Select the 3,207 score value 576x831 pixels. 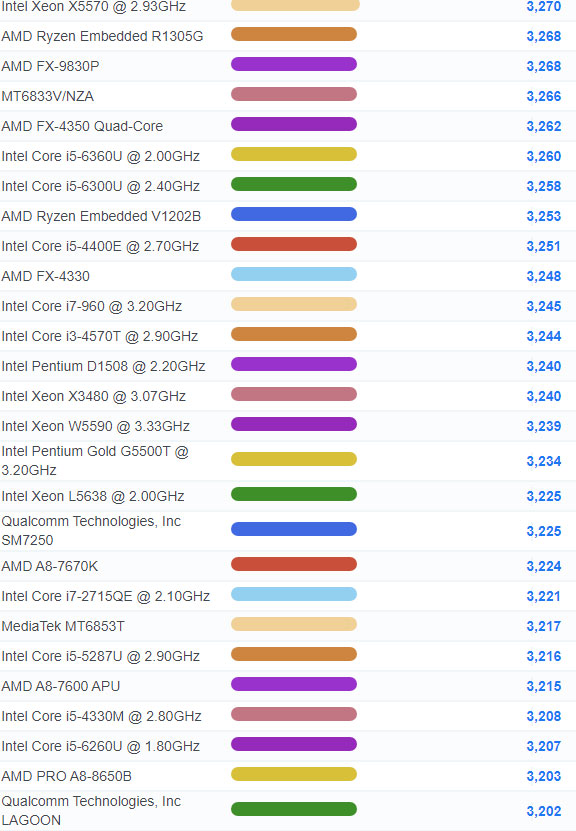[544, 746]
